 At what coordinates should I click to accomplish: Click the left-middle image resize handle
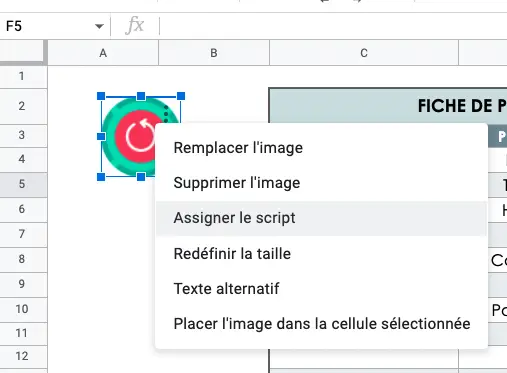click(x=101, y=136)
